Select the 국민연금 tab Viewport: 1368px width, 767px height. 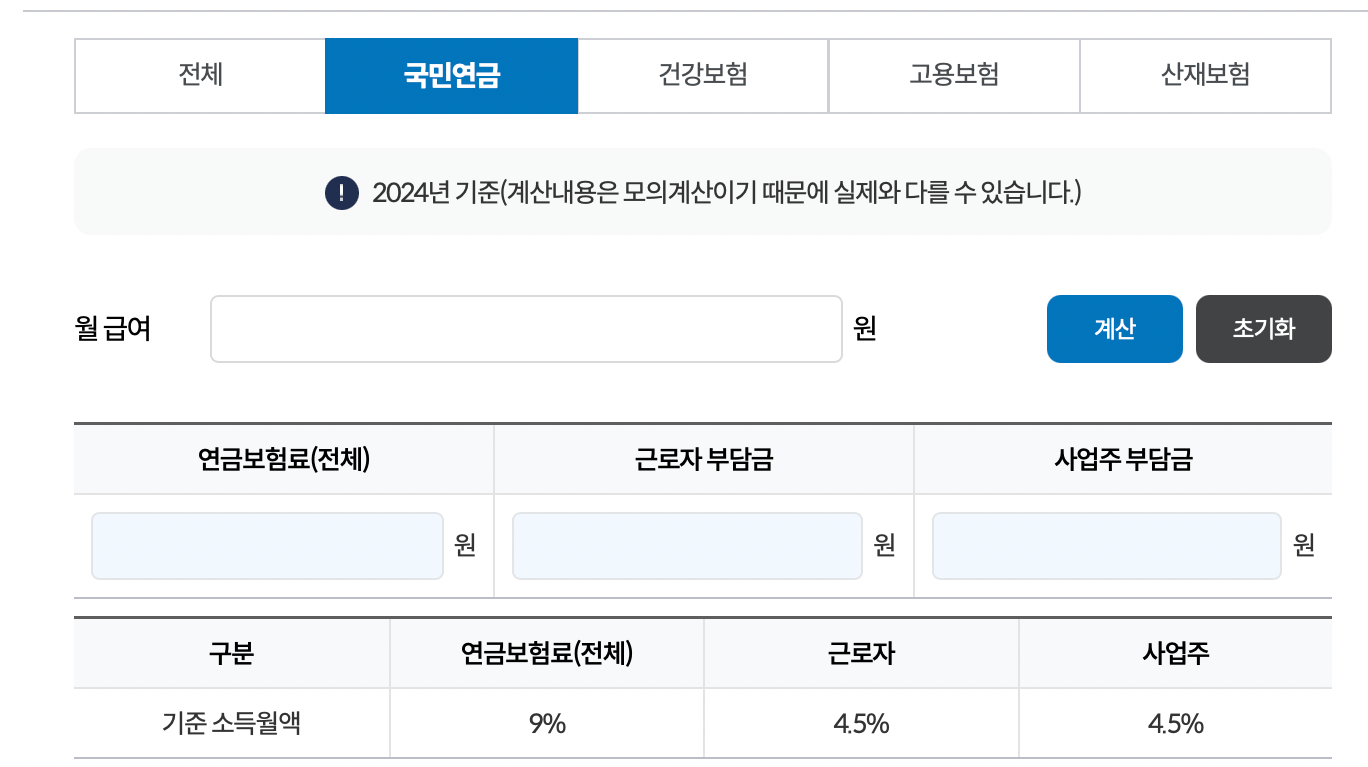[x=451, y=75]
